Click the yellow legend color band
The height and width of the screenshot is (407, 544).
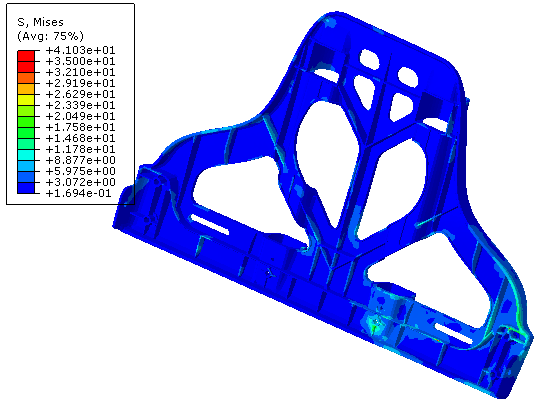click(26, 100)
